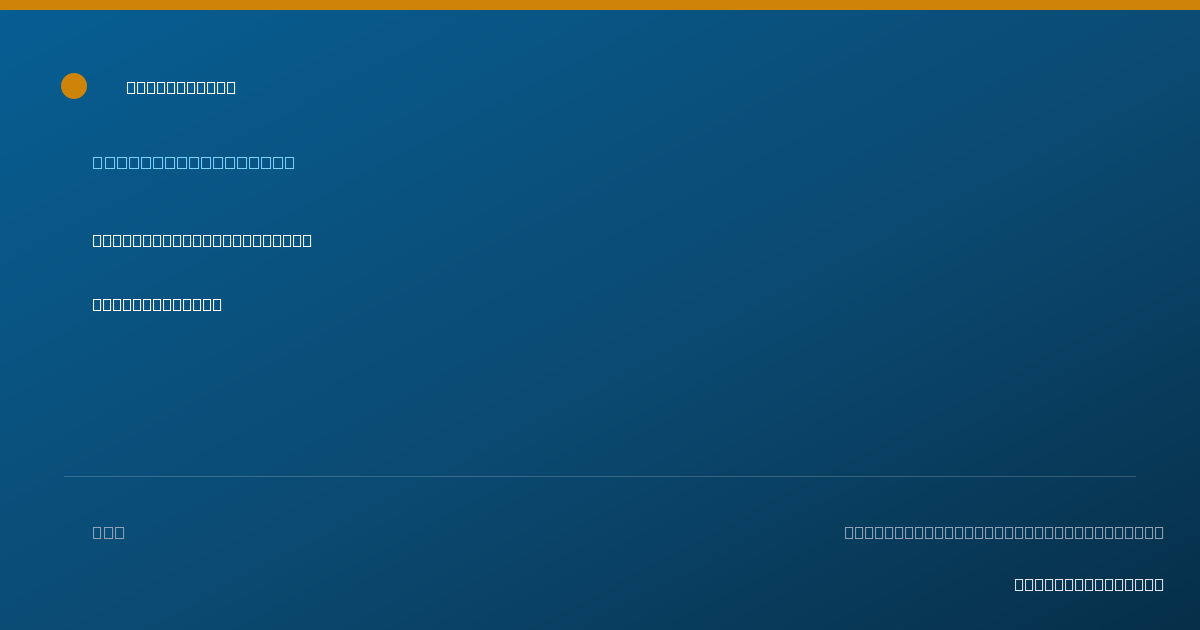
Task: Click the last glyph of the longer body line
Action: (307, 240)
